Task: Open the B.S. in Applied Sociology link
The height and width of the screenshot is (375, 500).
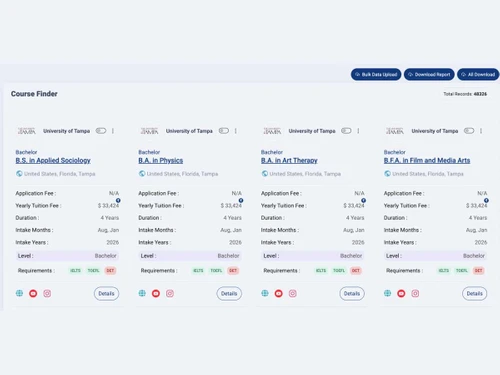Action: (x=53, y=160)
